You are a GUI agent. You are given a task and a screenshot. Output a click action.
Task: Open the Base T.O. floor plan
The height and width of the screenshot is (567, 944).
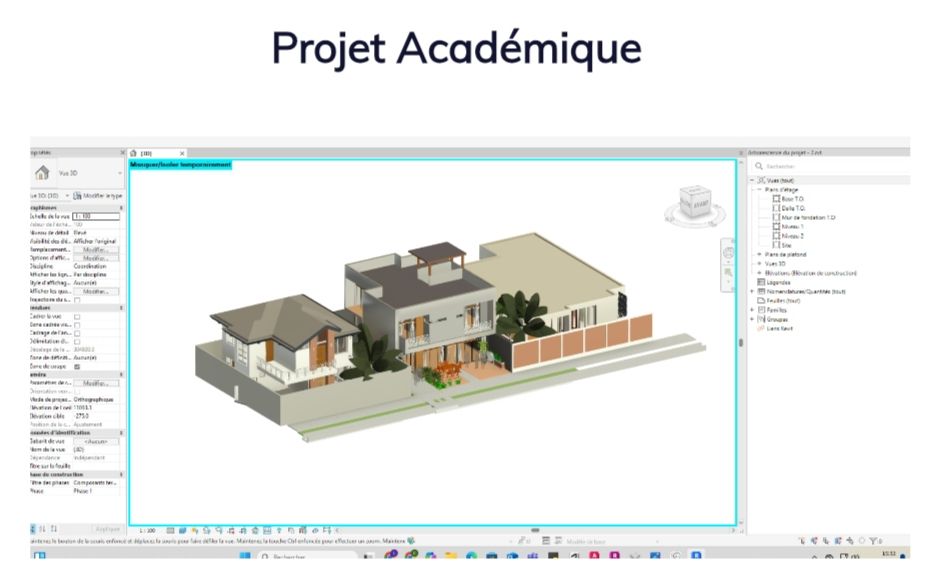click(792, 199)
